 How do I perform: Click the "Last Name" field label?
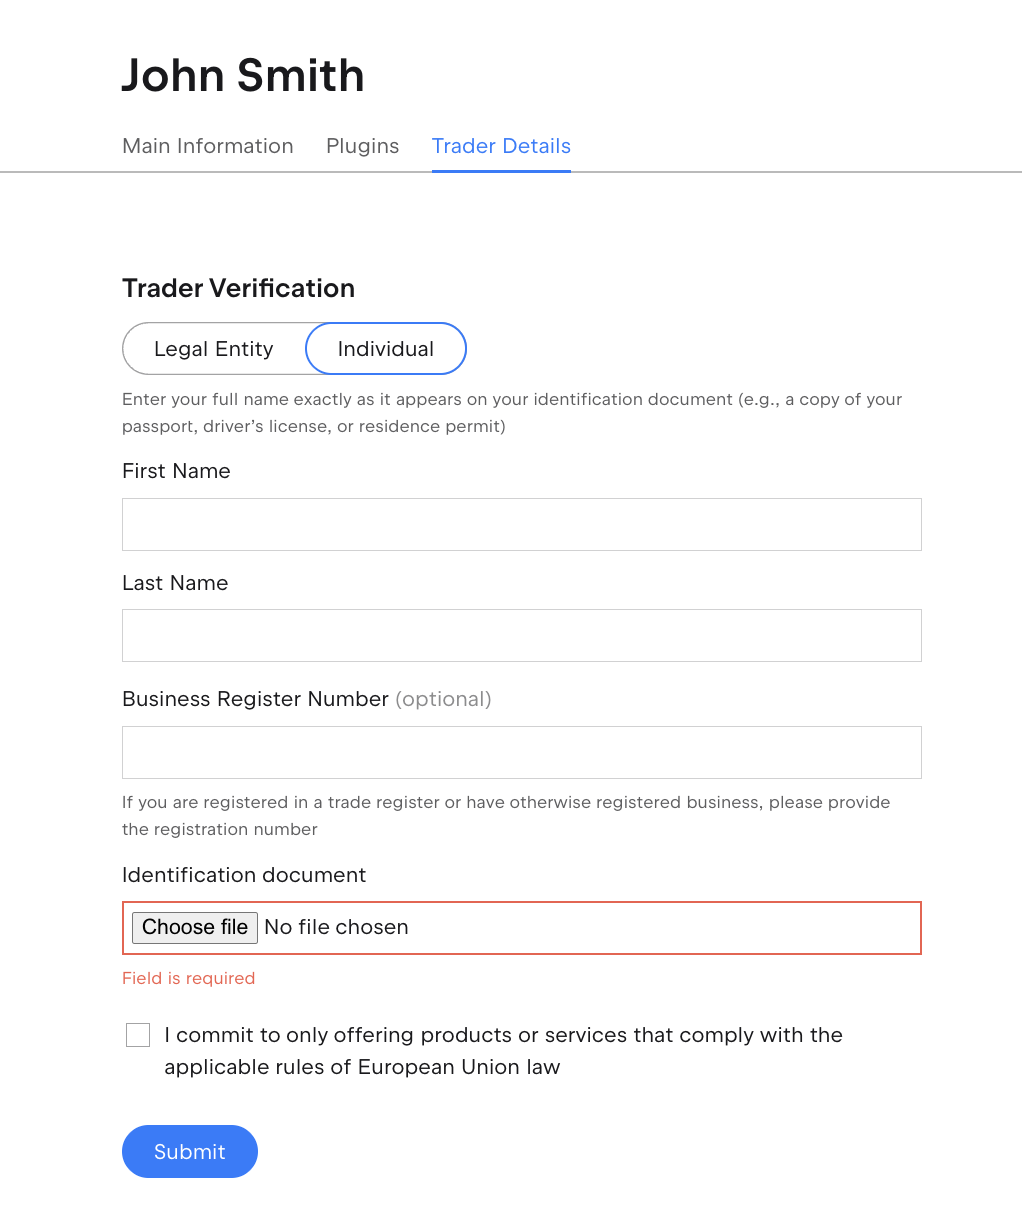coord(175,583)
